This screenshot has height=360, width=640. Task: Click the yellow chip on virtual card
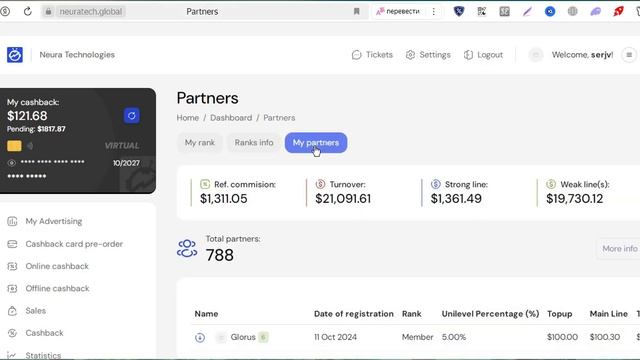[14, 146]
